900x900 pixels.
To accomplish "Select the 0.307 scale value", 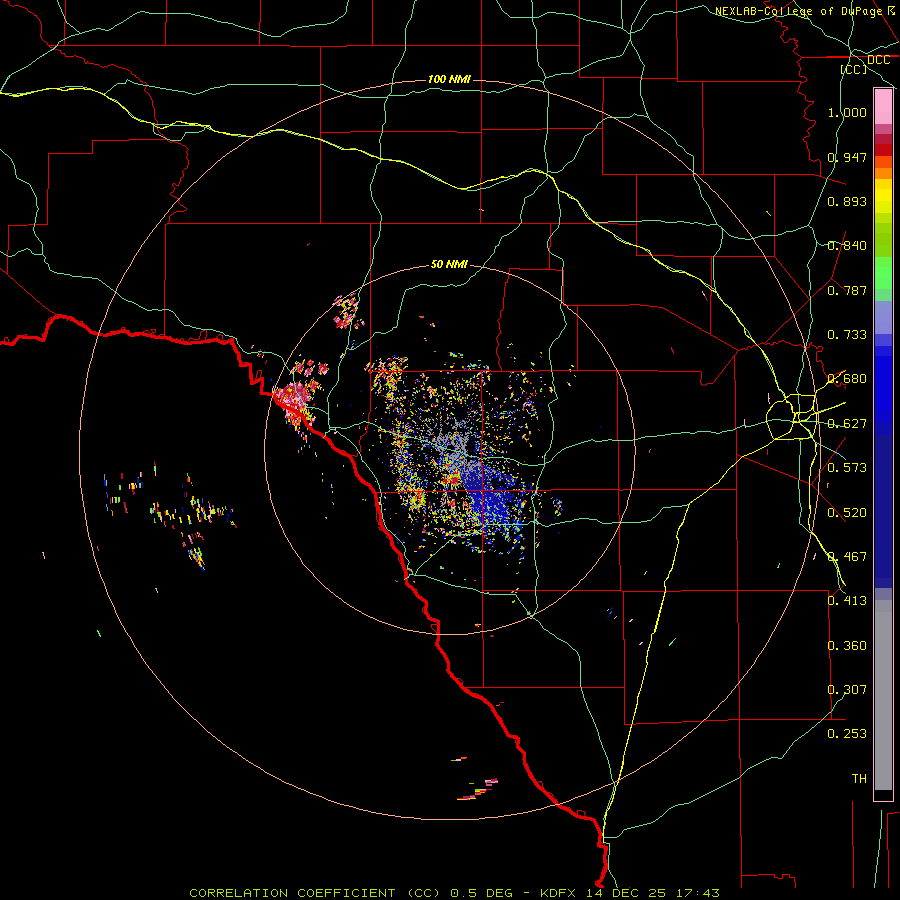I will pos(847,690).
